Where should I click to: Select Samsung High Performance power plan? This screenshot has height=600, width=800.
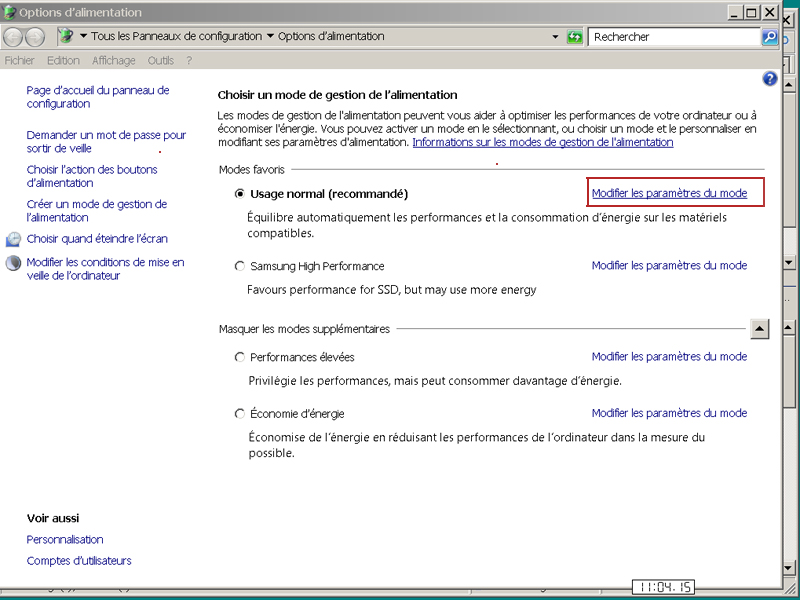pos(239,266)
